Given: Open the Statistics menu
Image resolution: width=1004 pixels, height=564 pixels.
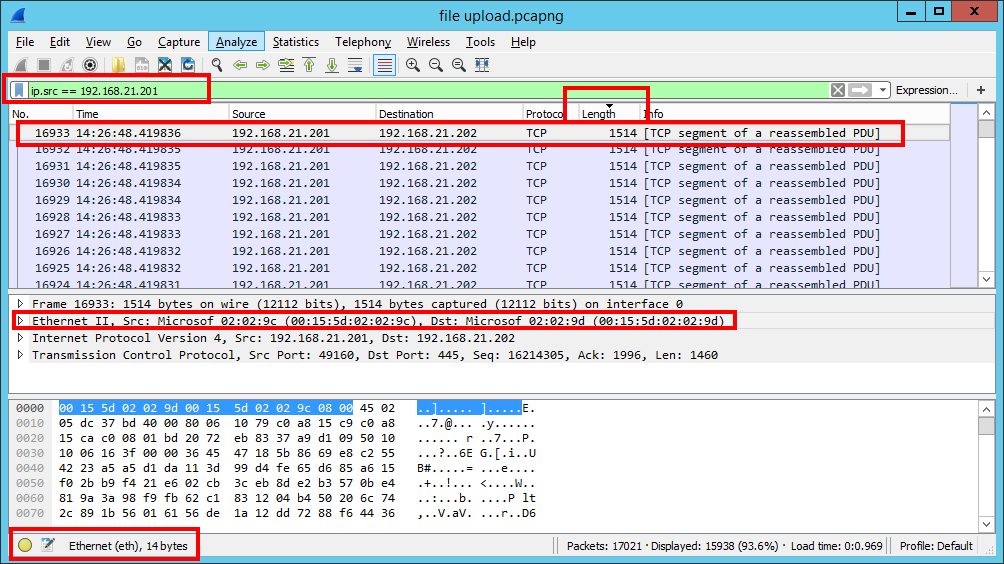Looking at the screenshot, I should click(x=295, y=42).
